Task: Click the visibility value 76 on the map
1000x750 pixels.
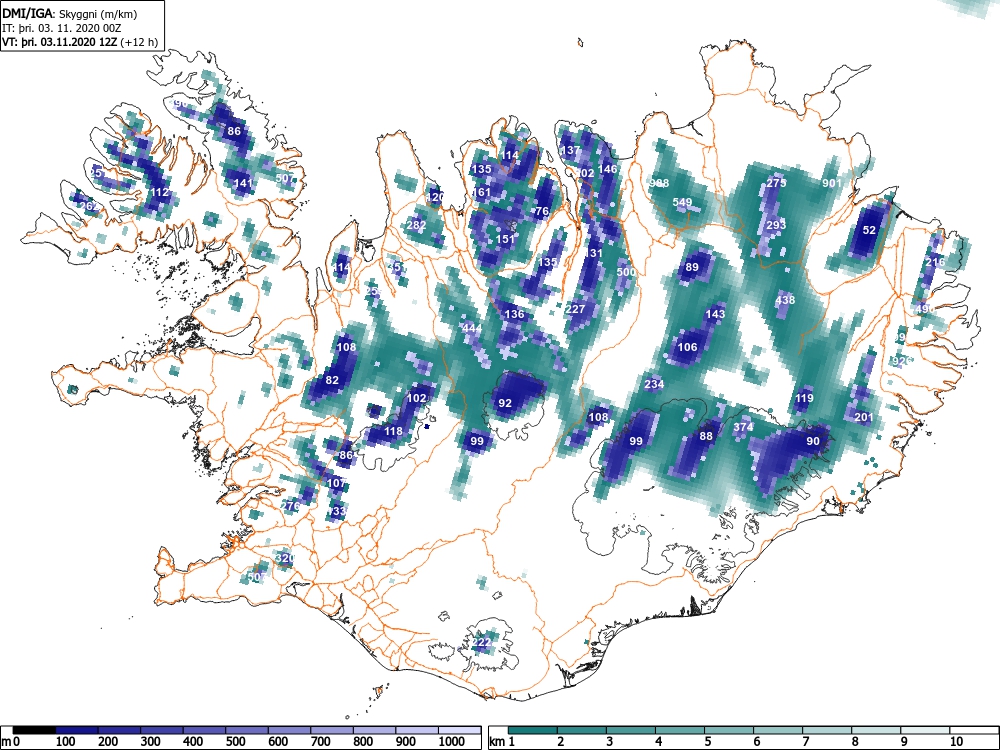Action: [x=543, y=212]
